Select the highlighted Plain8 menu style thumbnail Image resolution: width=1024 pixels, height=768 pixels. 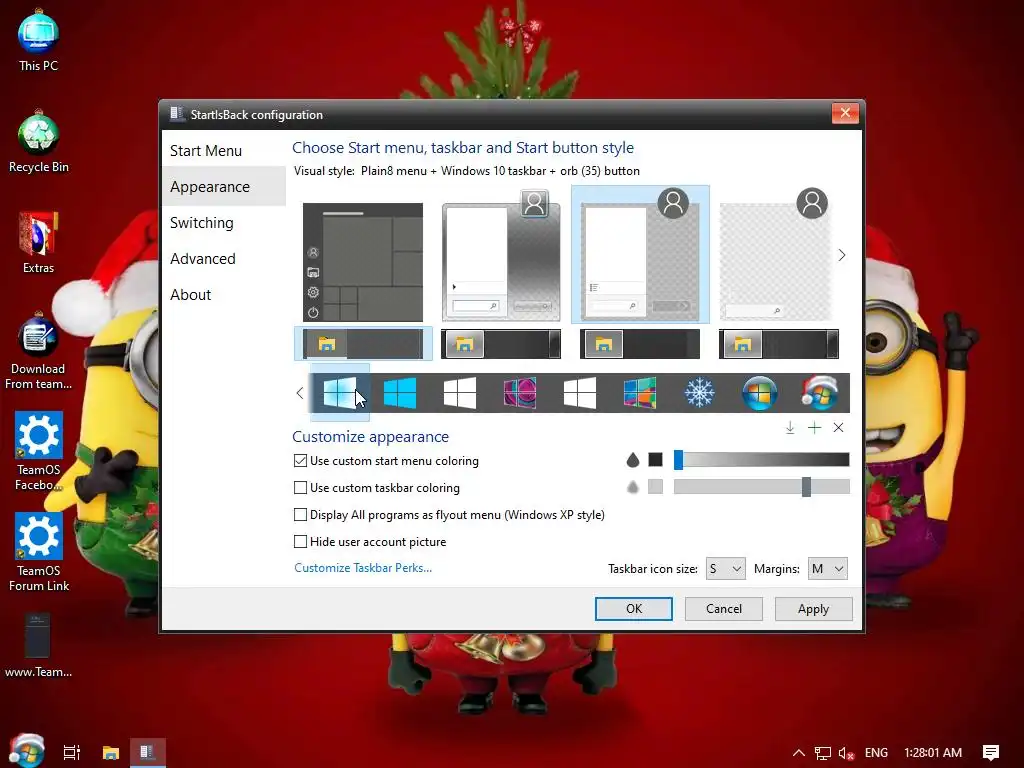pyautogui.click(x=640, y=255)
